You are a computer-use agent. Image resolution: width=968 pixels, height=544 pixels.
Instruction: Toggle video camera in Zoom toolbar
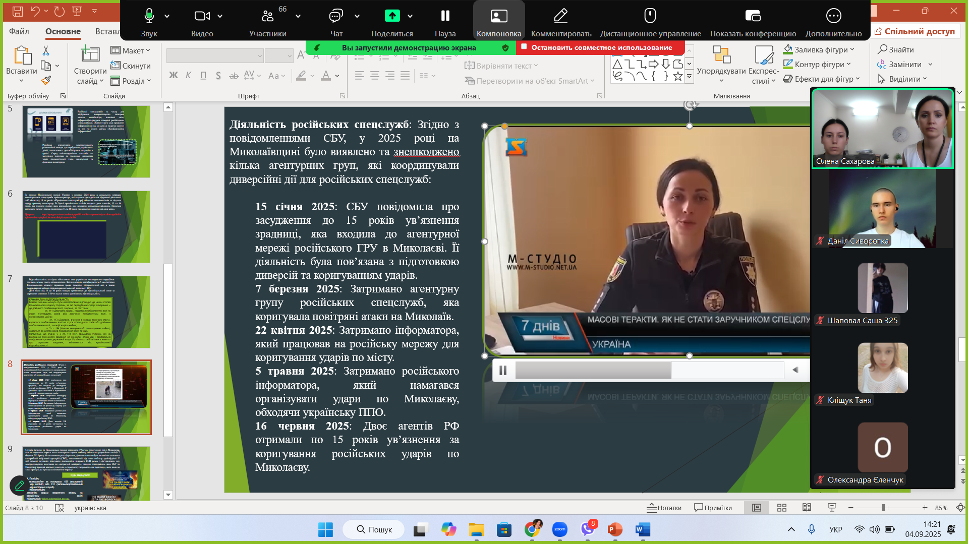pyautogui.click(x=202, y=16)
